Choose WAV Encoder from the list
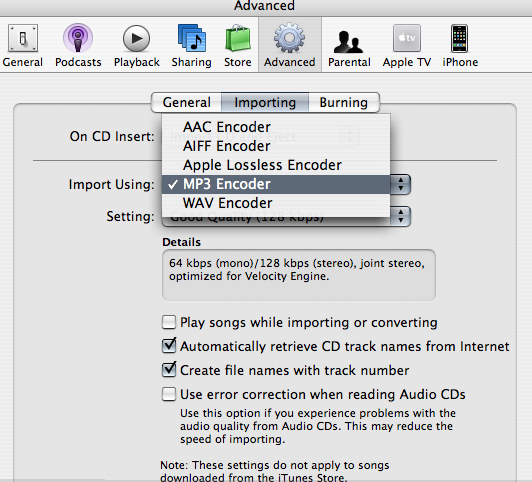The height and width of the screenshot is (482, 532). 276,203
